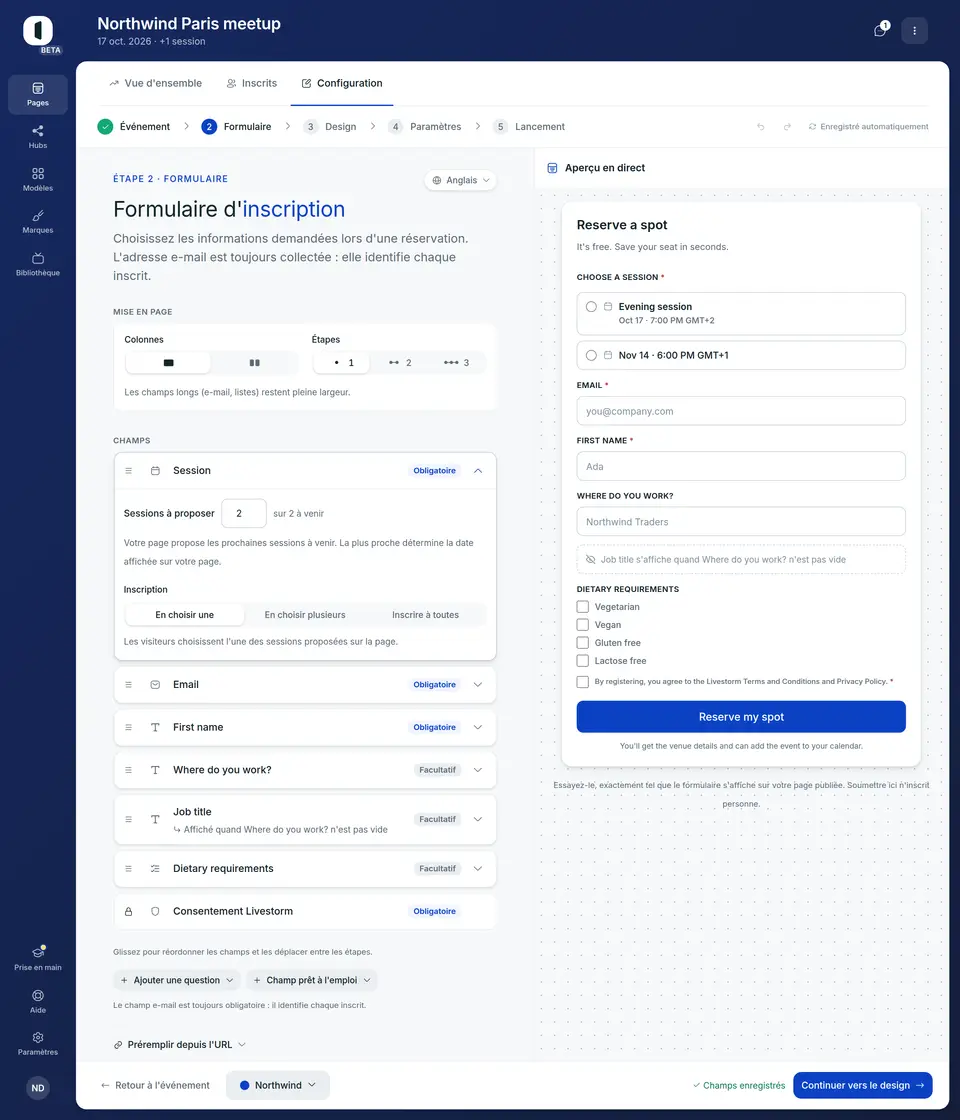The image size is (960, 1120).
Task: Open Aide in the sidebar
Action: 38,1001
